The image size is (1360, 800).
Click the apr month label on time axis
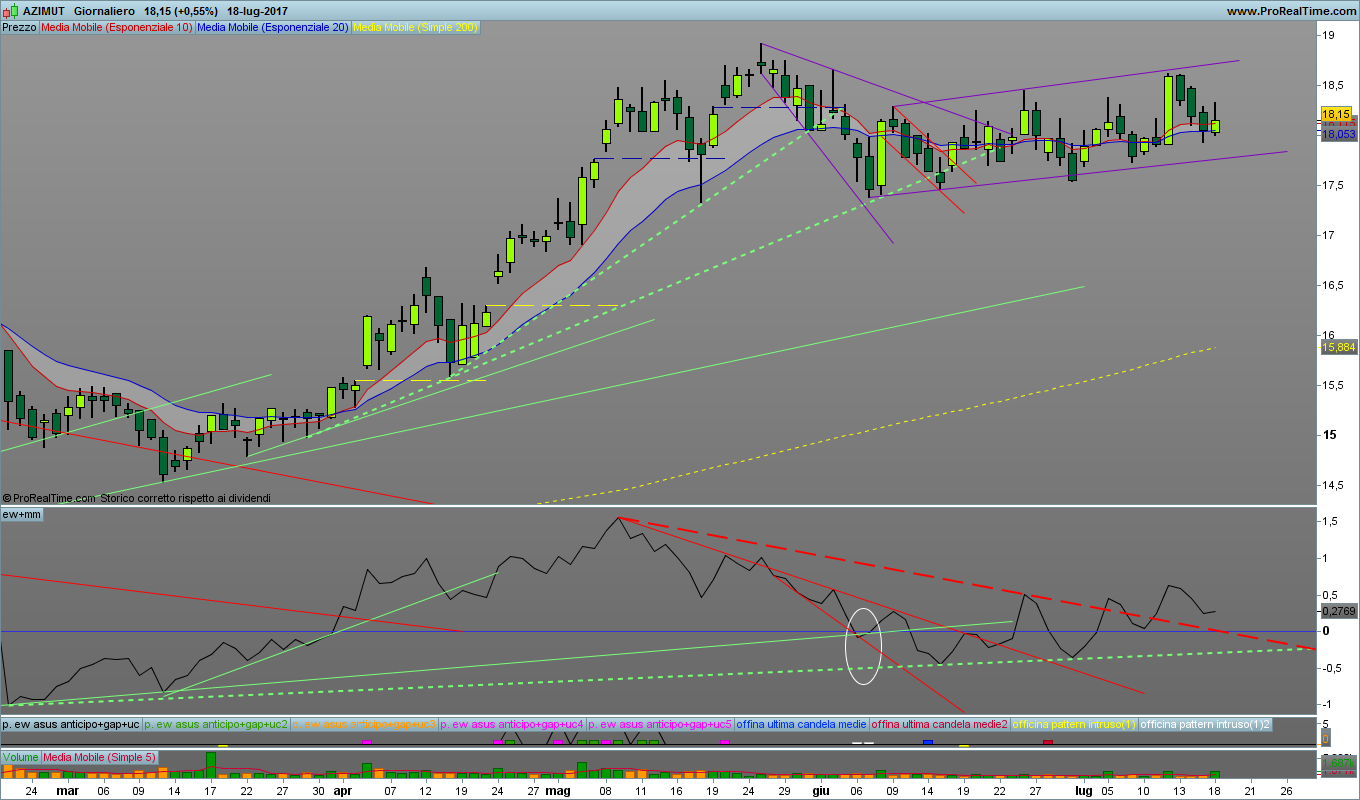[343, 790]
